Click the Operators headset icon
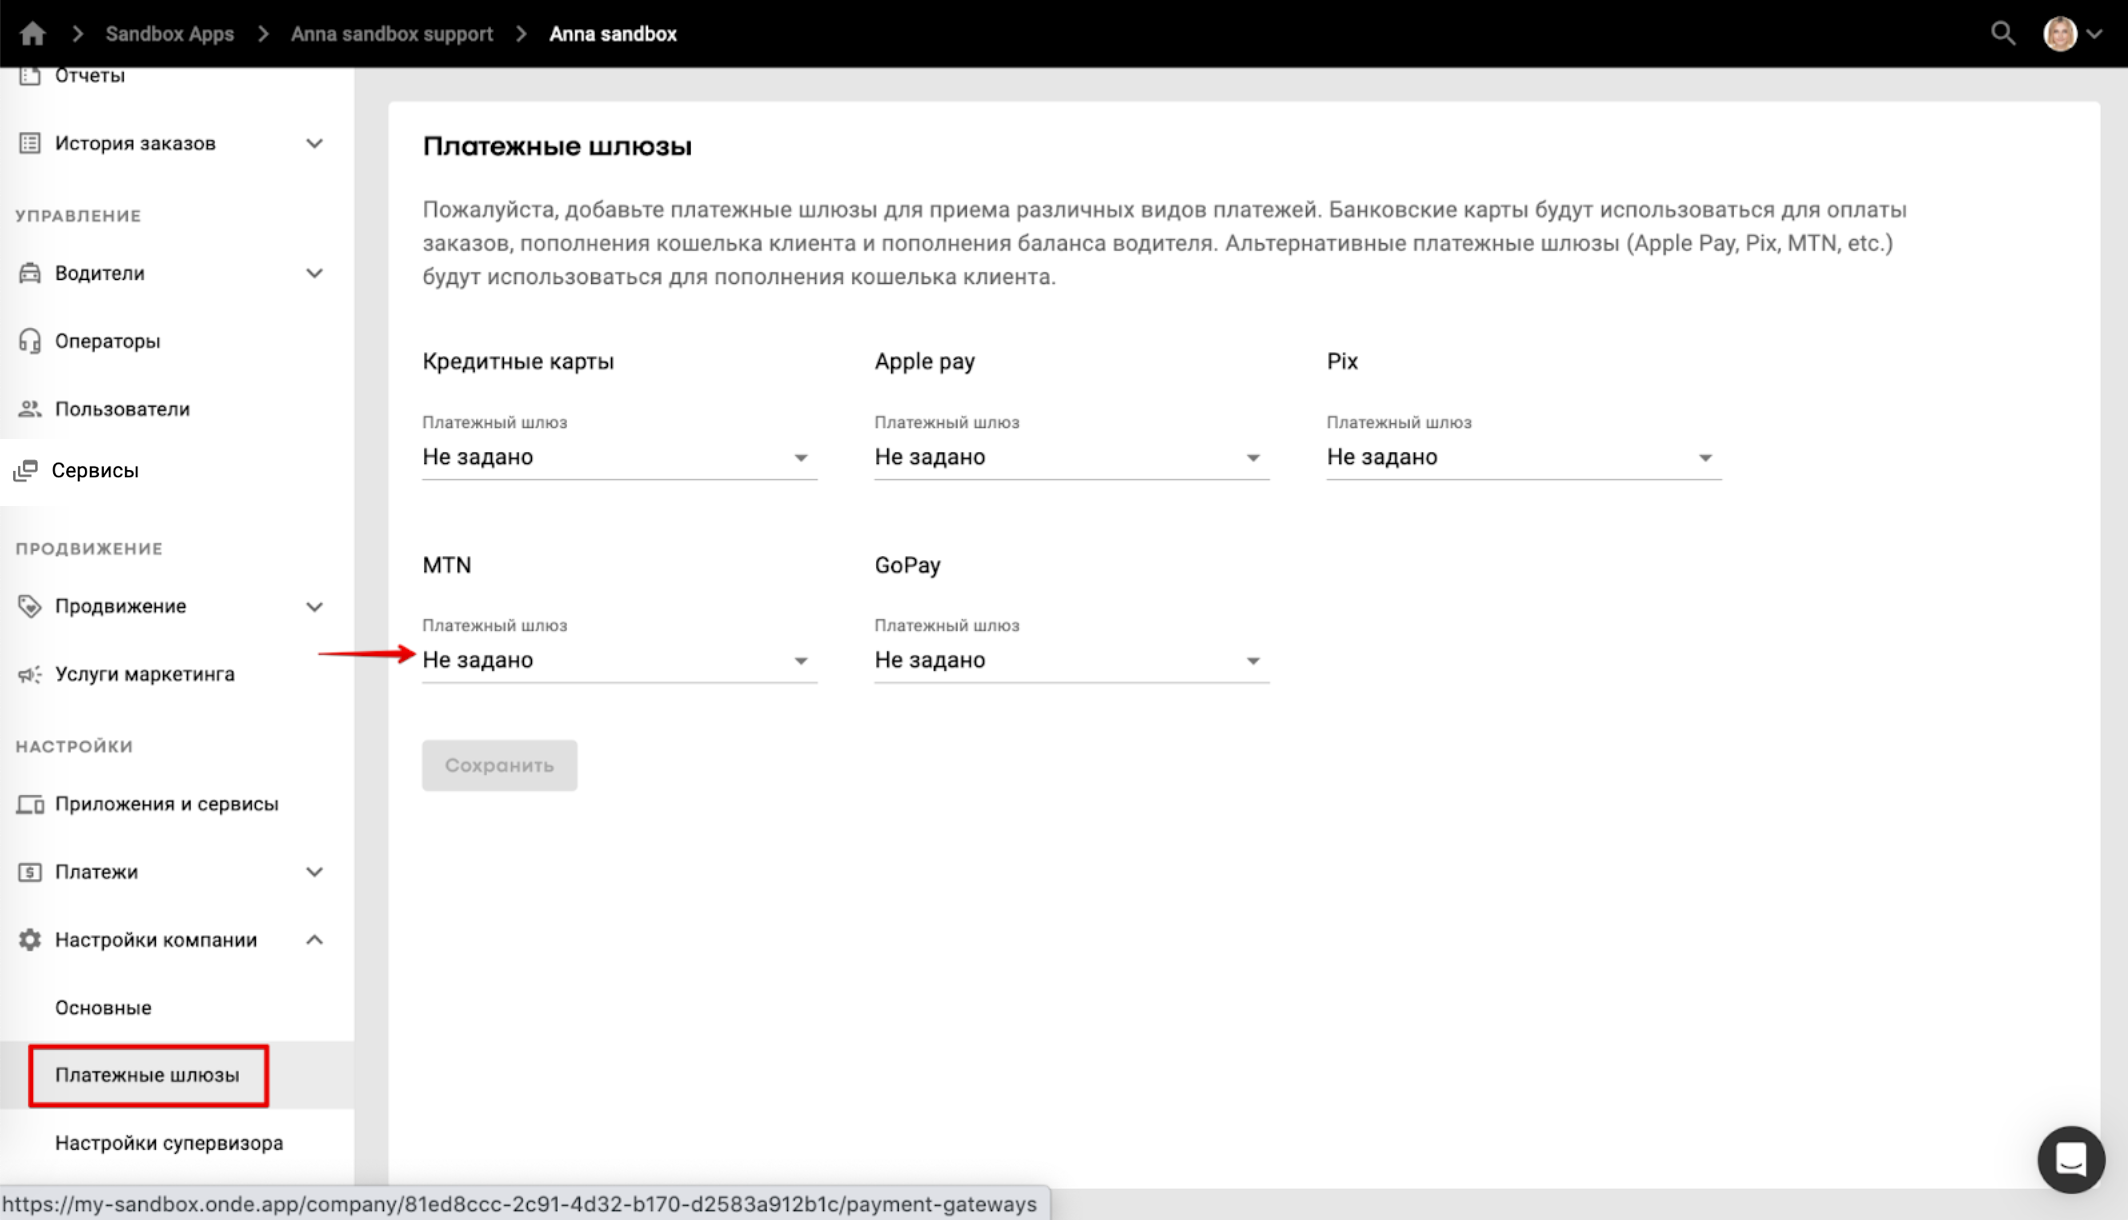This screenshot has width=2128, height=1220. coord(30,341)
